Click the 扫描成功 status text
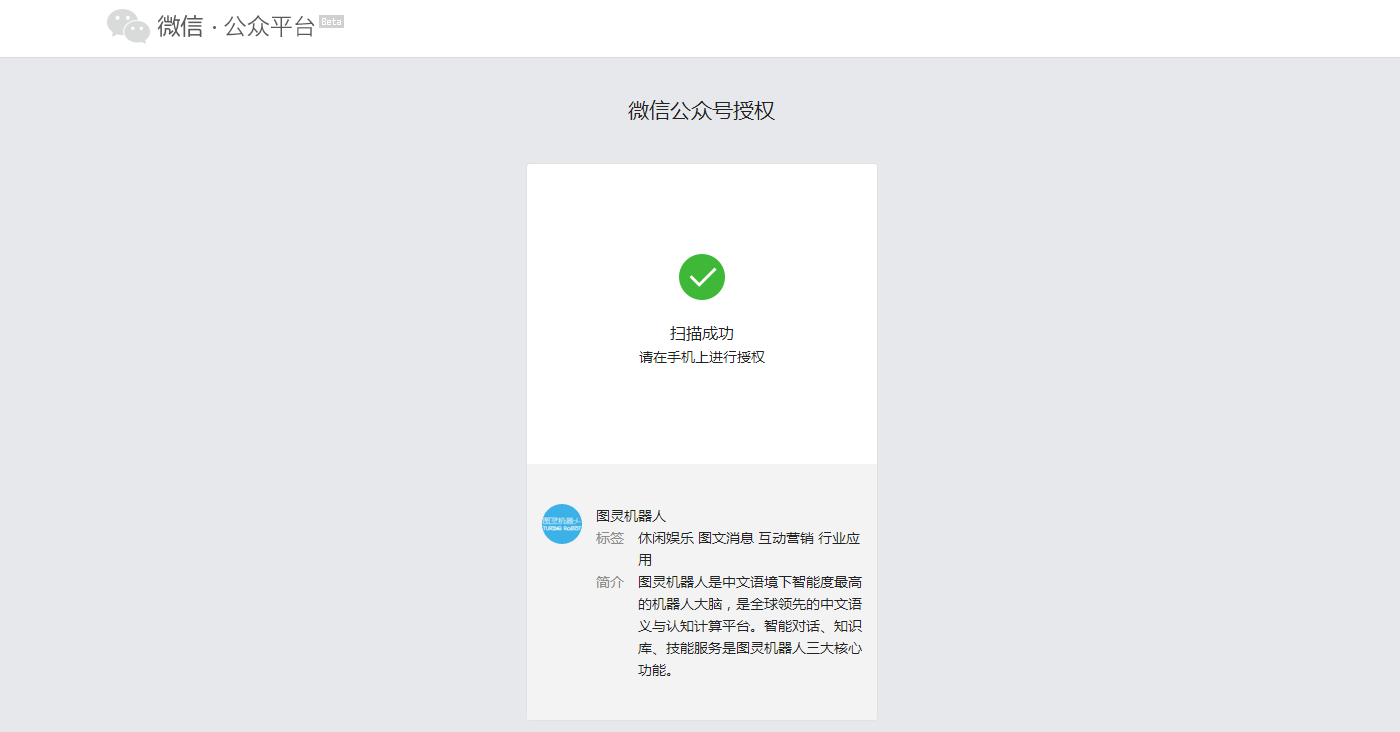 tap(702, 333)
